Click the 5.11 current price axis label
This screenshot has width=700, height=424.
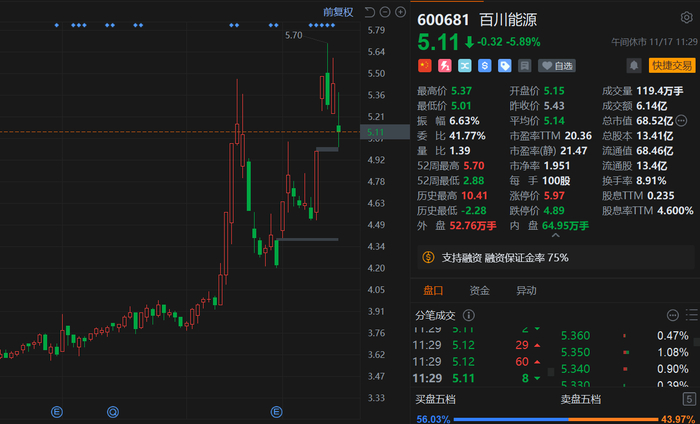click(384, 132)
